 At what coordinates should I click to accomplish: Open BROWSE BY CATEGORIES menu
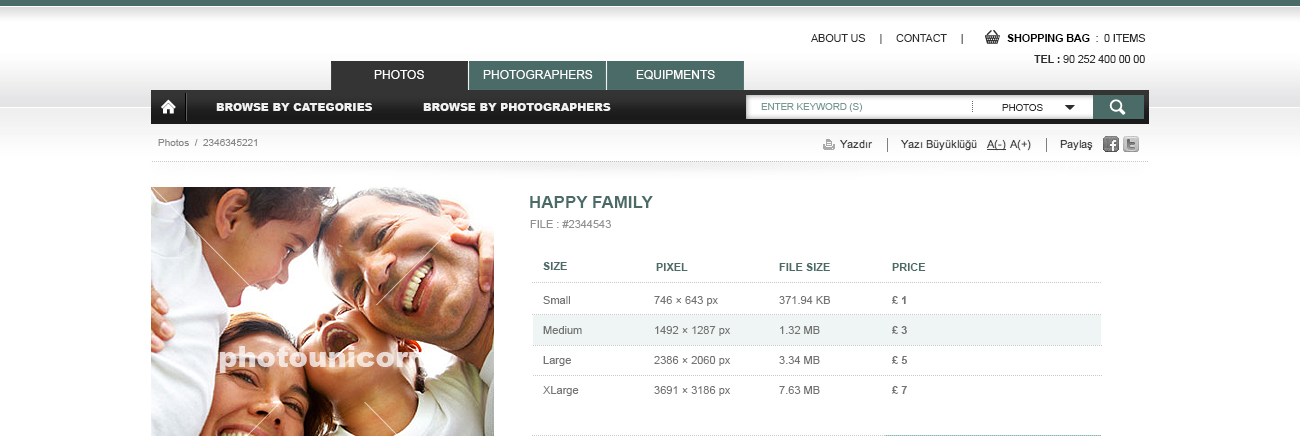coord(294,107)
